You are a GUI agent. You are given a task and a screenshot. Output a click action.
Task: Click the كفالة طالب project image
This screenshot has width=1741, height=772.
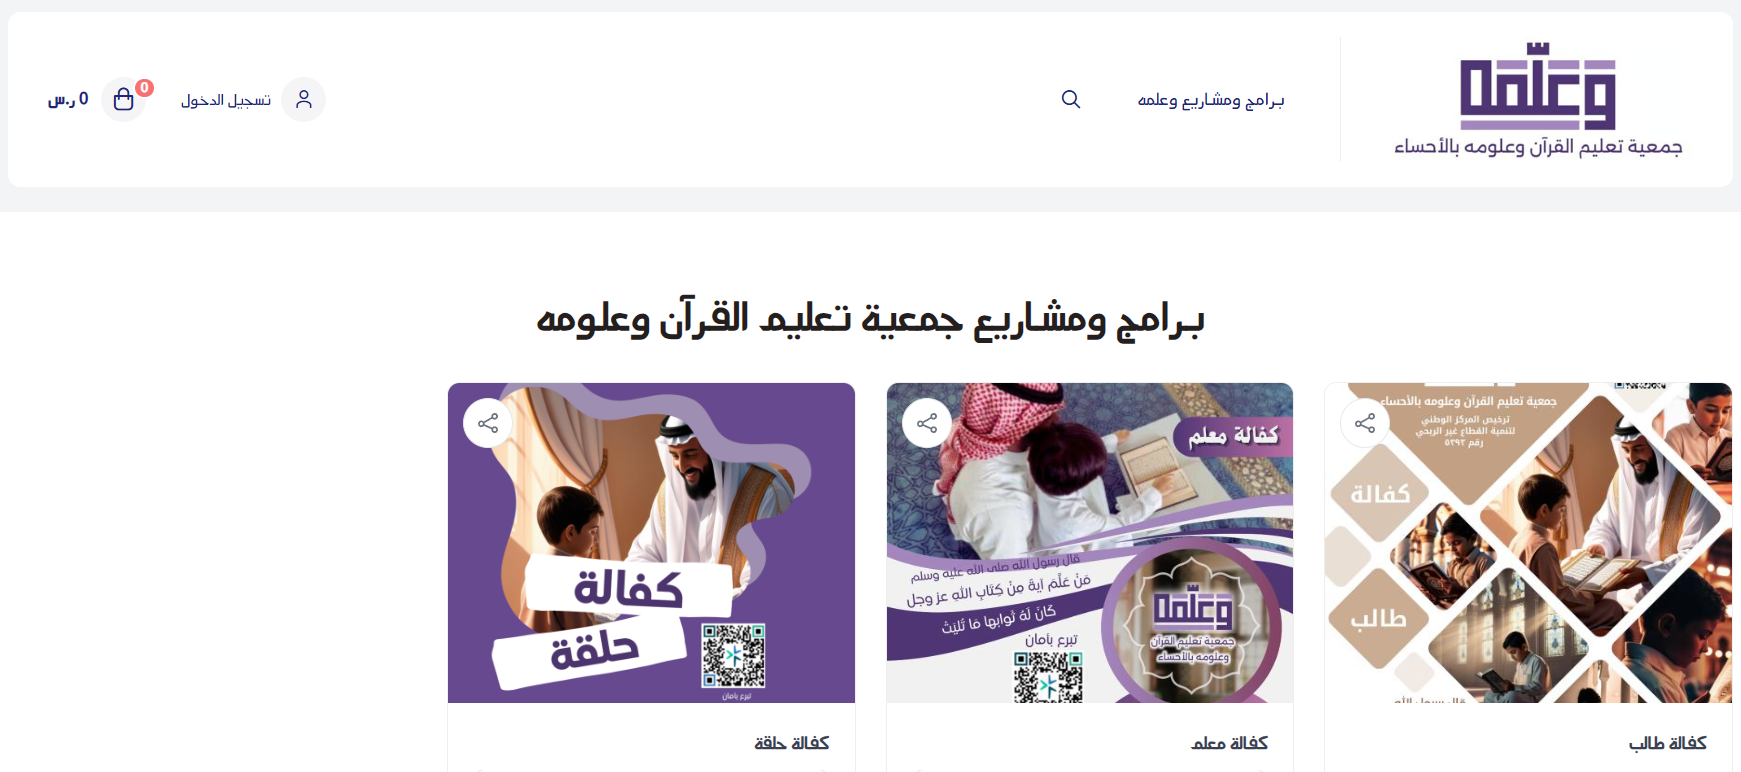pyautogui.click(x=1528, y=543)
